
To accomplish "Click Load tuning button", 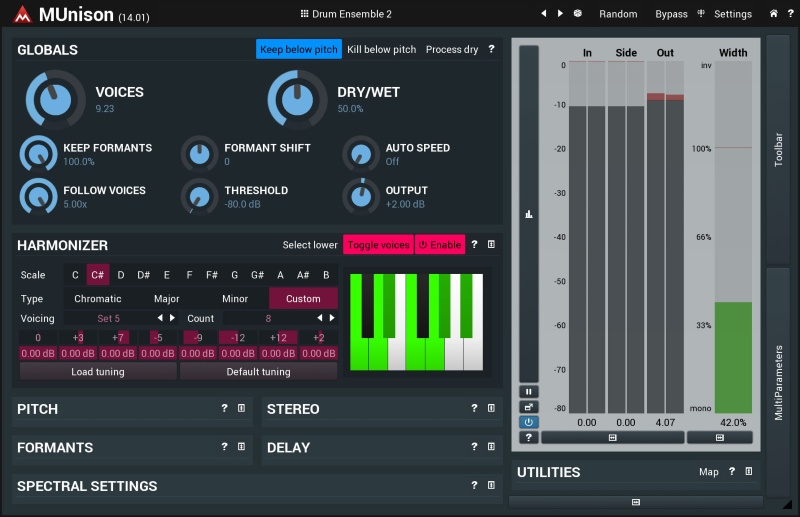I will pyautogui.click(x=98, y=372).
